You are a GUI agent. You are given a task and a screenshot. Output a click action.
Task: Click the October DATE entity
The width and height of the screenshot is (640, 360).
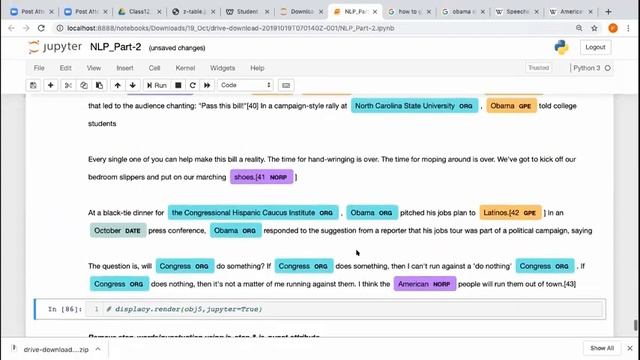pyautogui.click(x=118, y=231)
